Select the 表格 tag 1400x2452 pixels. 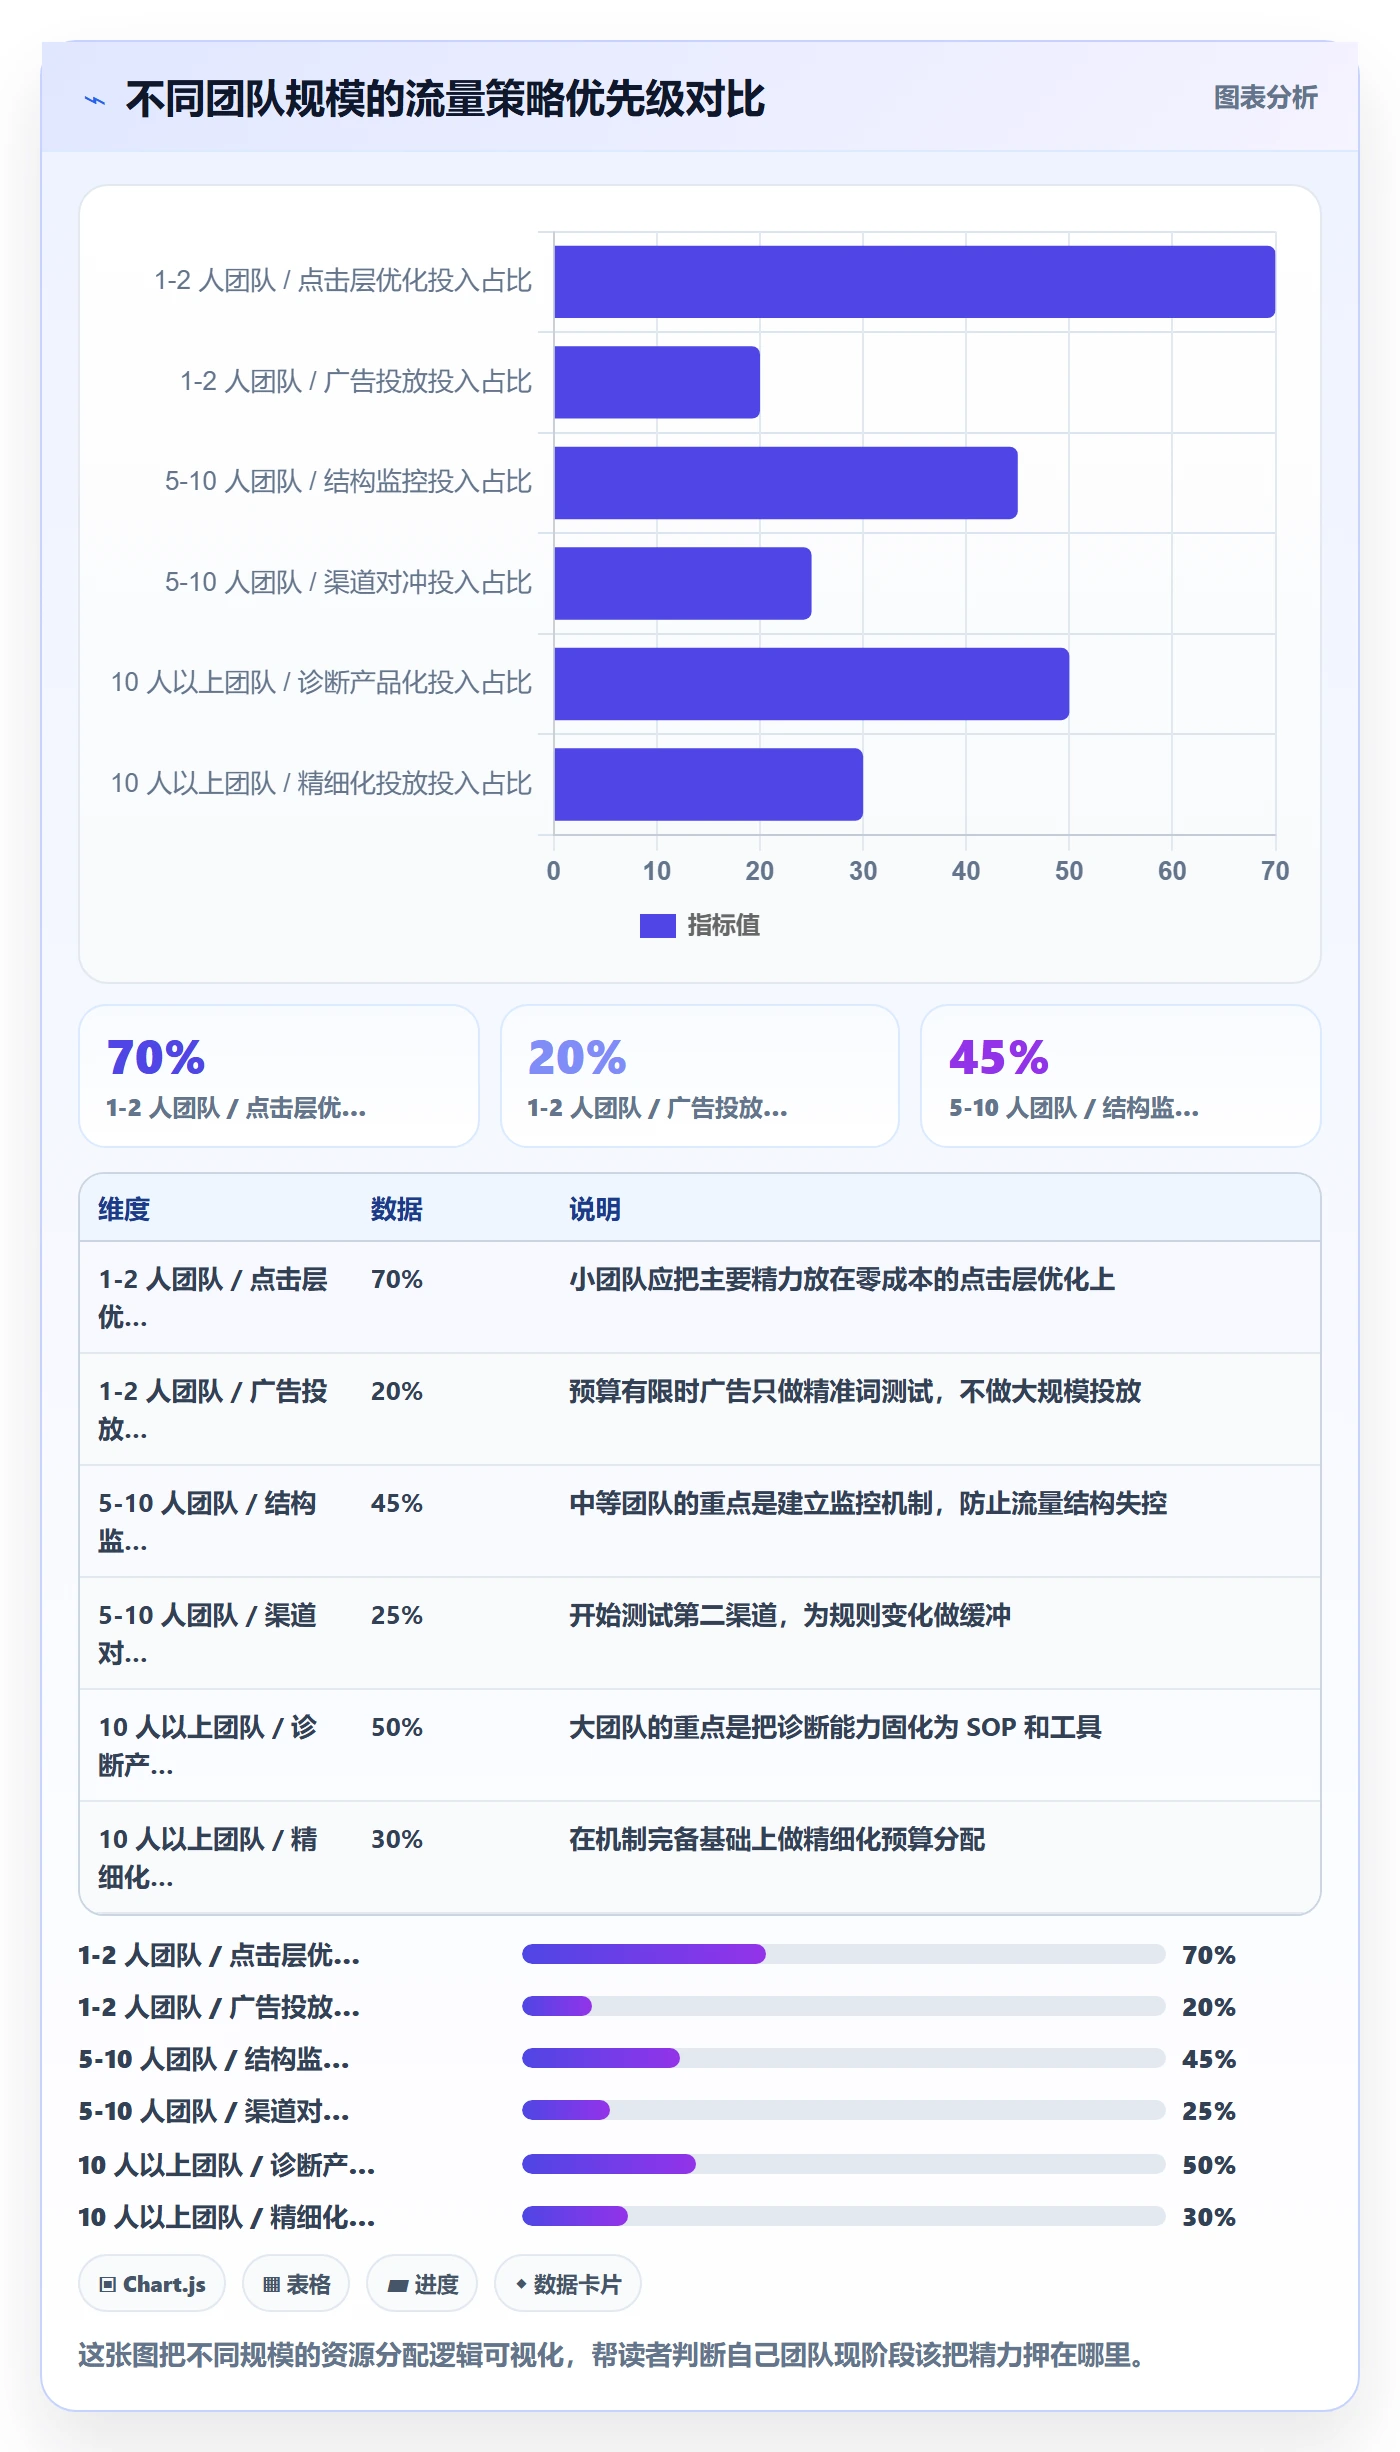coord(296,2284)
